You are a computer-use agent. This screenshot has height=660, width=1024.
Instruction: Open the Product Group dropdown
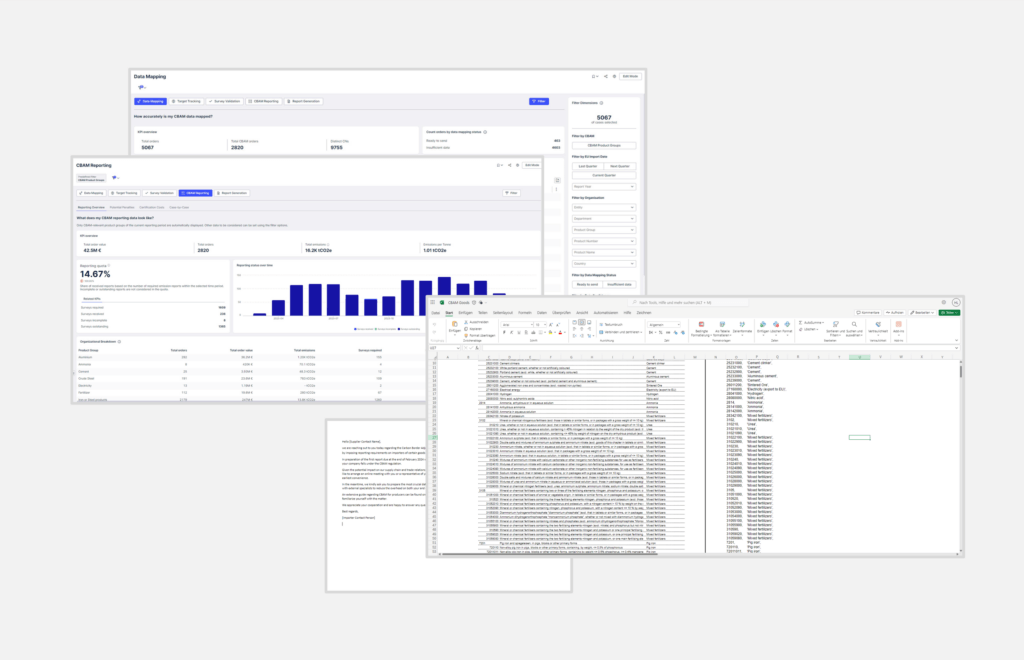603,230
